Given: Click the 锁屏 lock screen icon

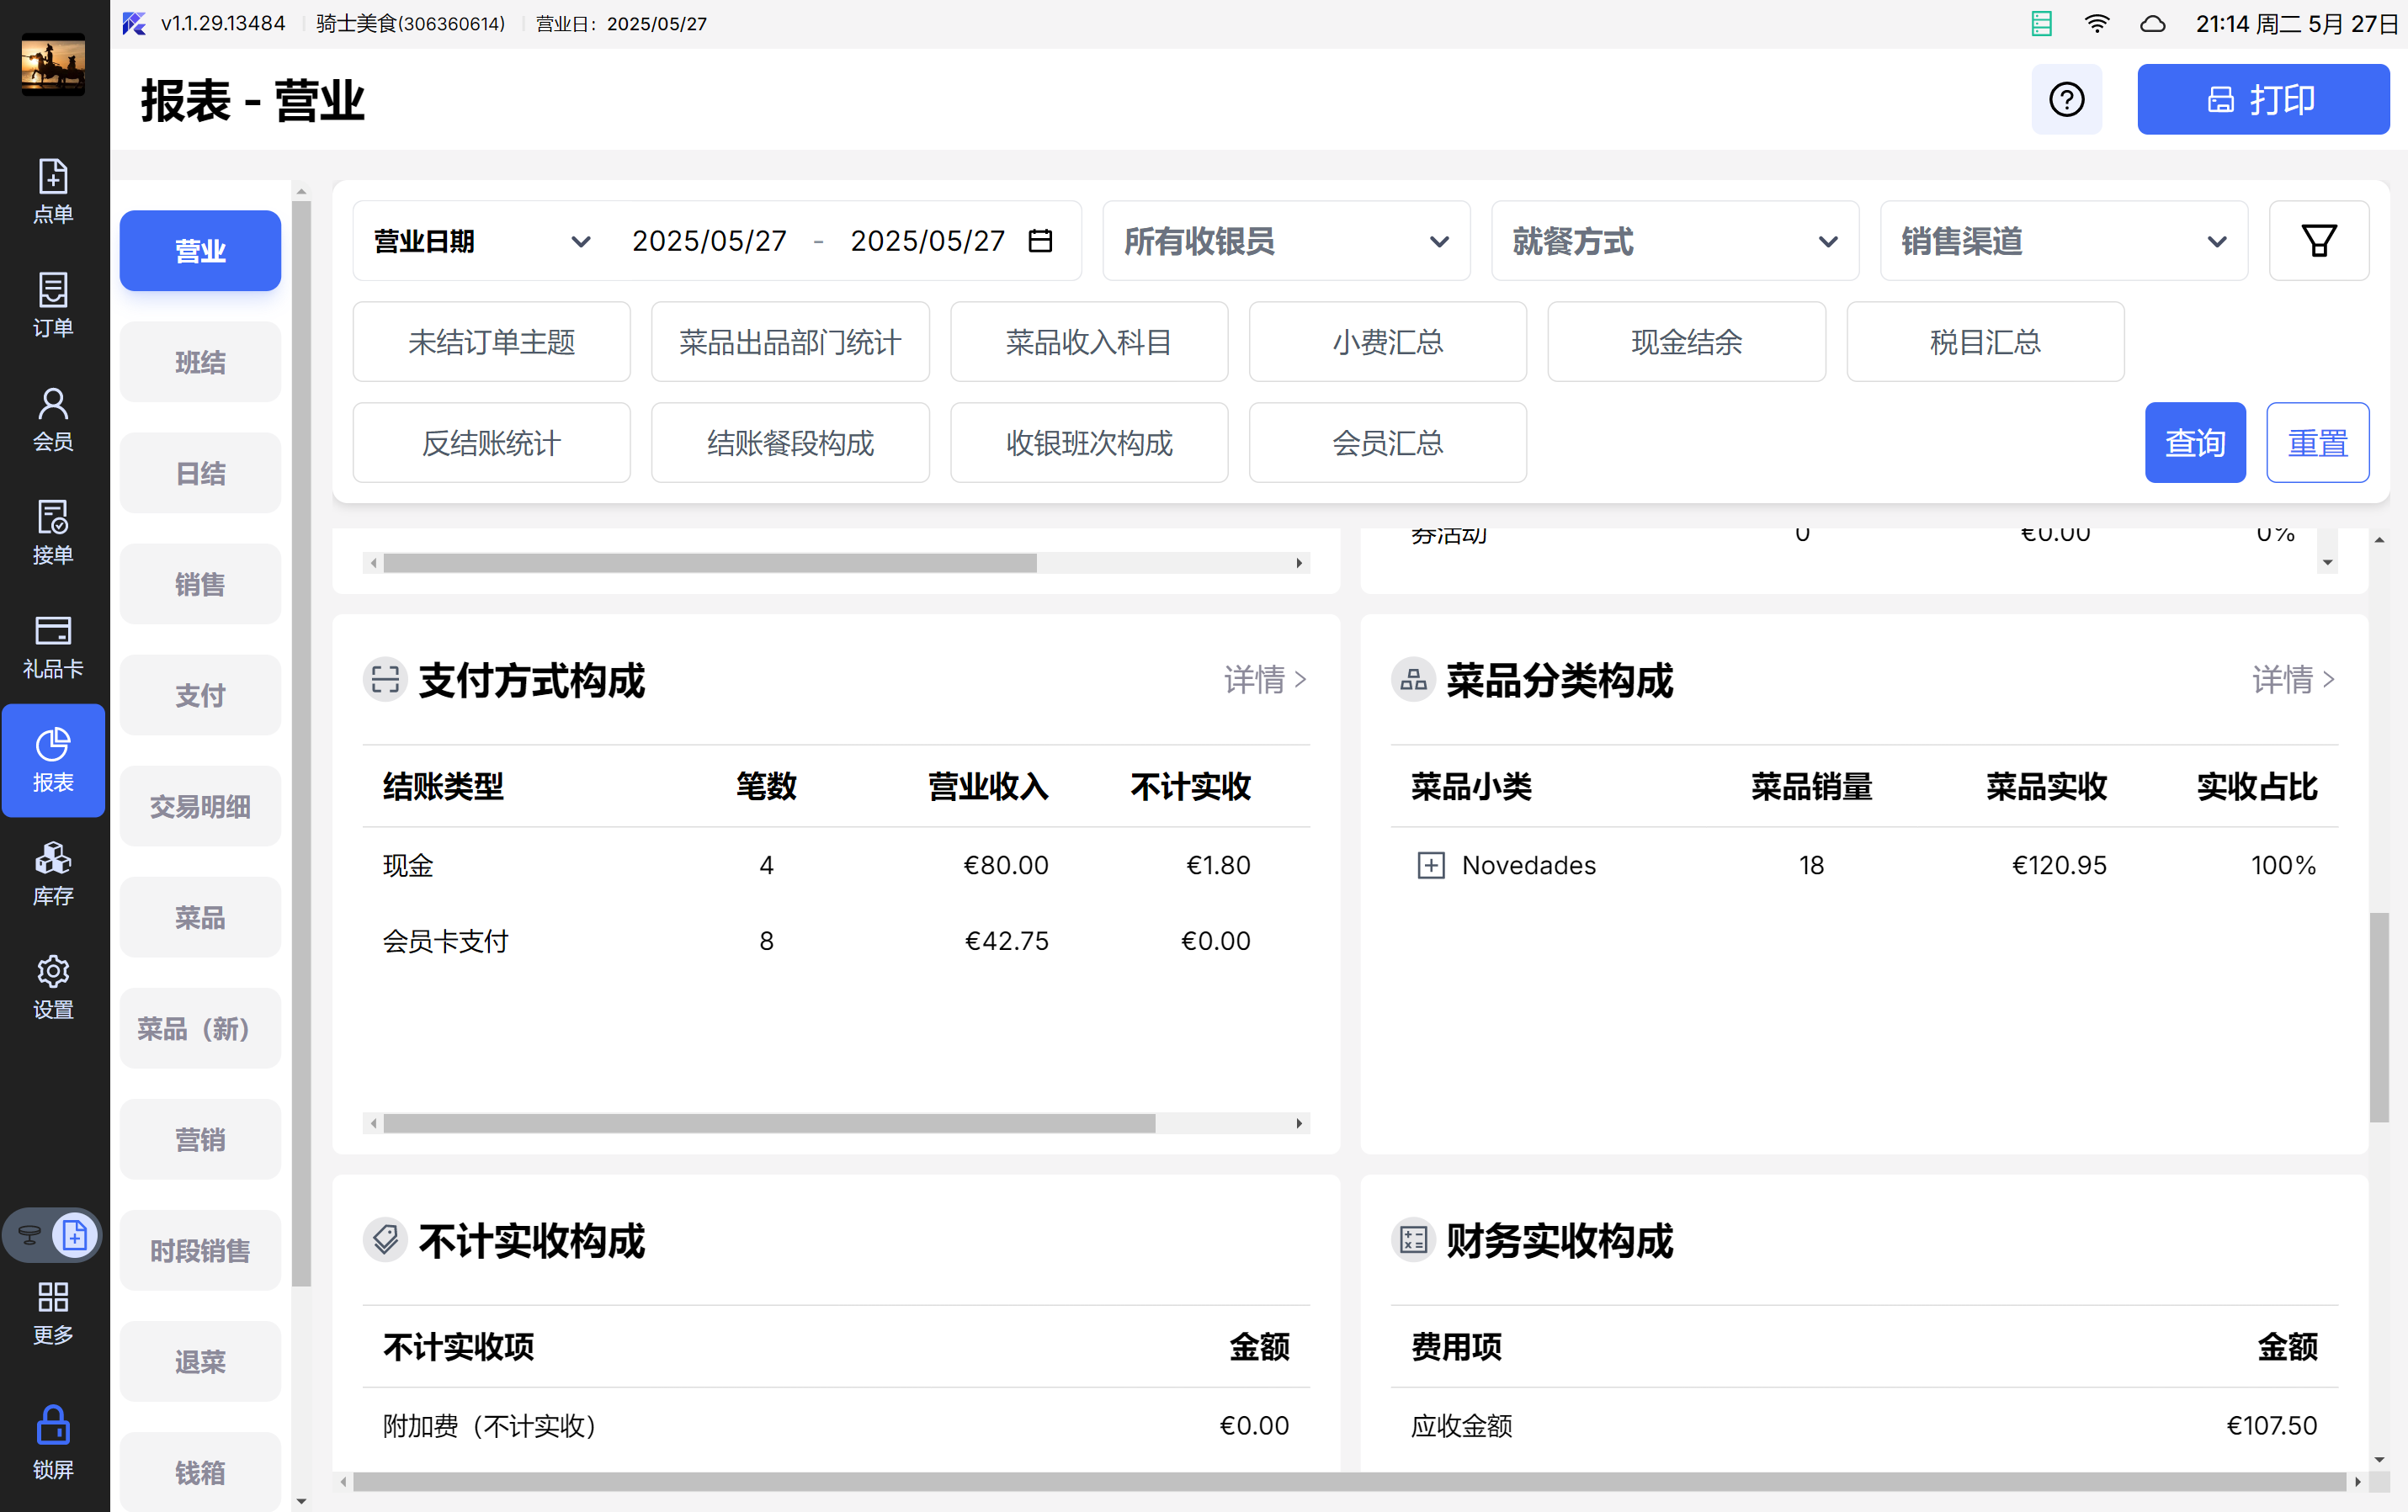Looking at the screenshot, I should tap(53, 1441).
